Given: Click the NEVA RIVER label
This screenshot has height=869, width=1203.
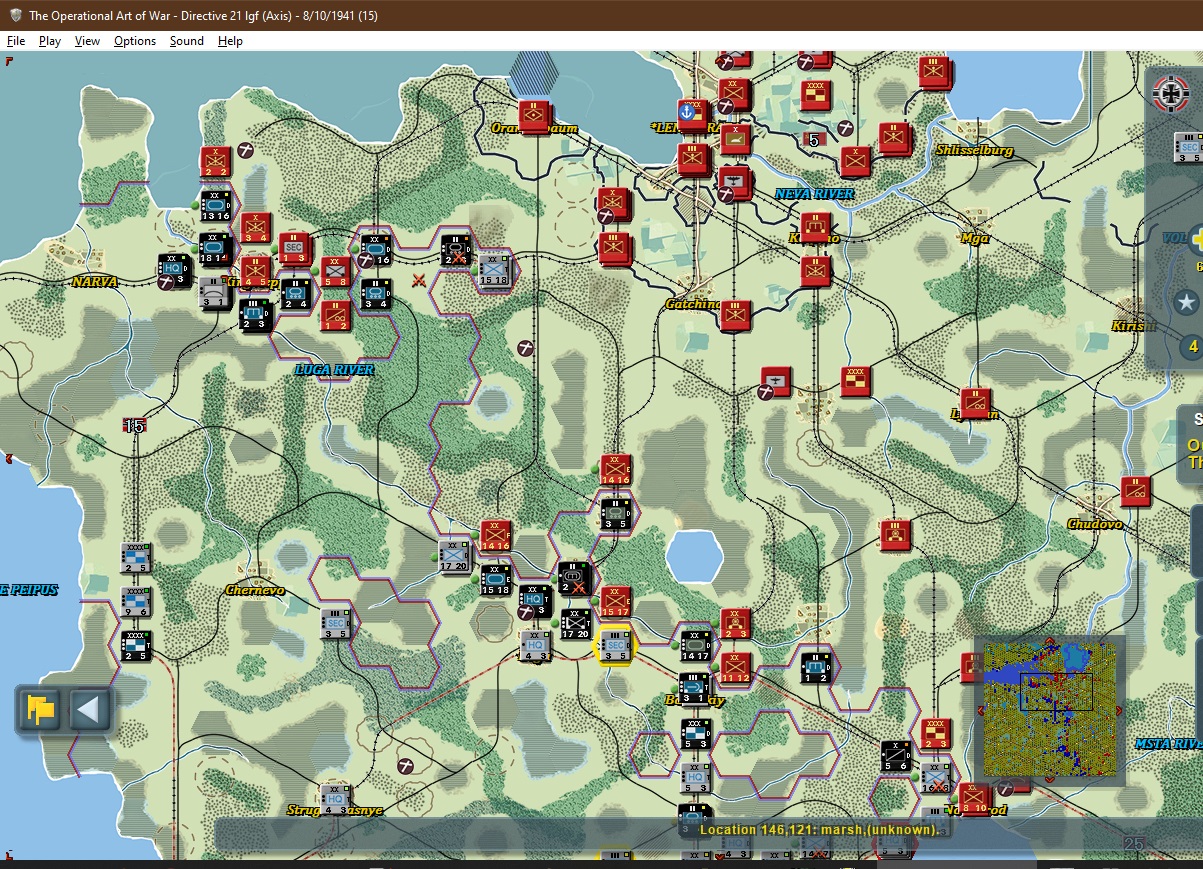Looking at the screenshot, I should click(x=814, y=194).
